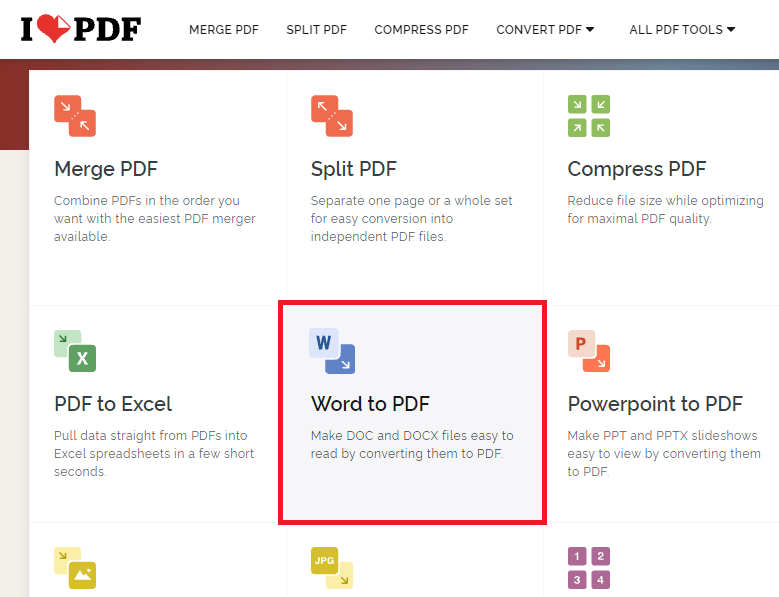Click text 'Separate one page or a whole set'

point(411,201)
